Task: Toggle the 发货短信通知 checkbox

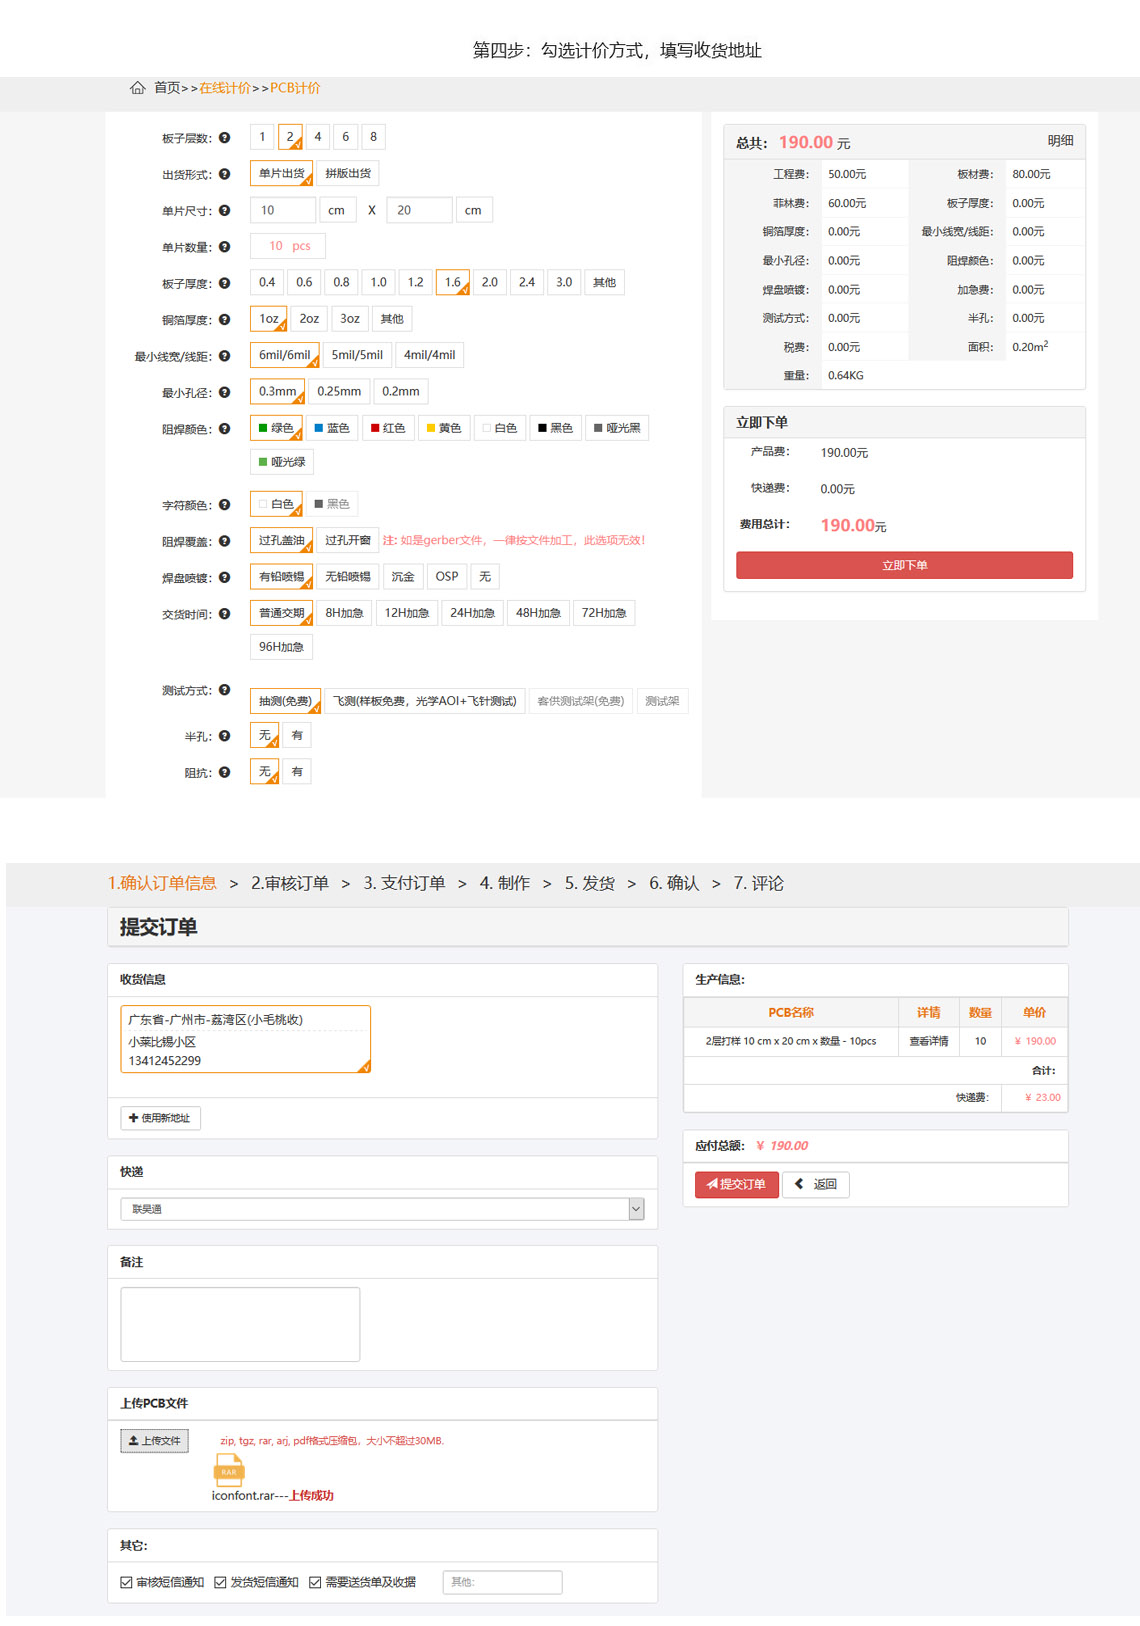Action: [220, 1582]
